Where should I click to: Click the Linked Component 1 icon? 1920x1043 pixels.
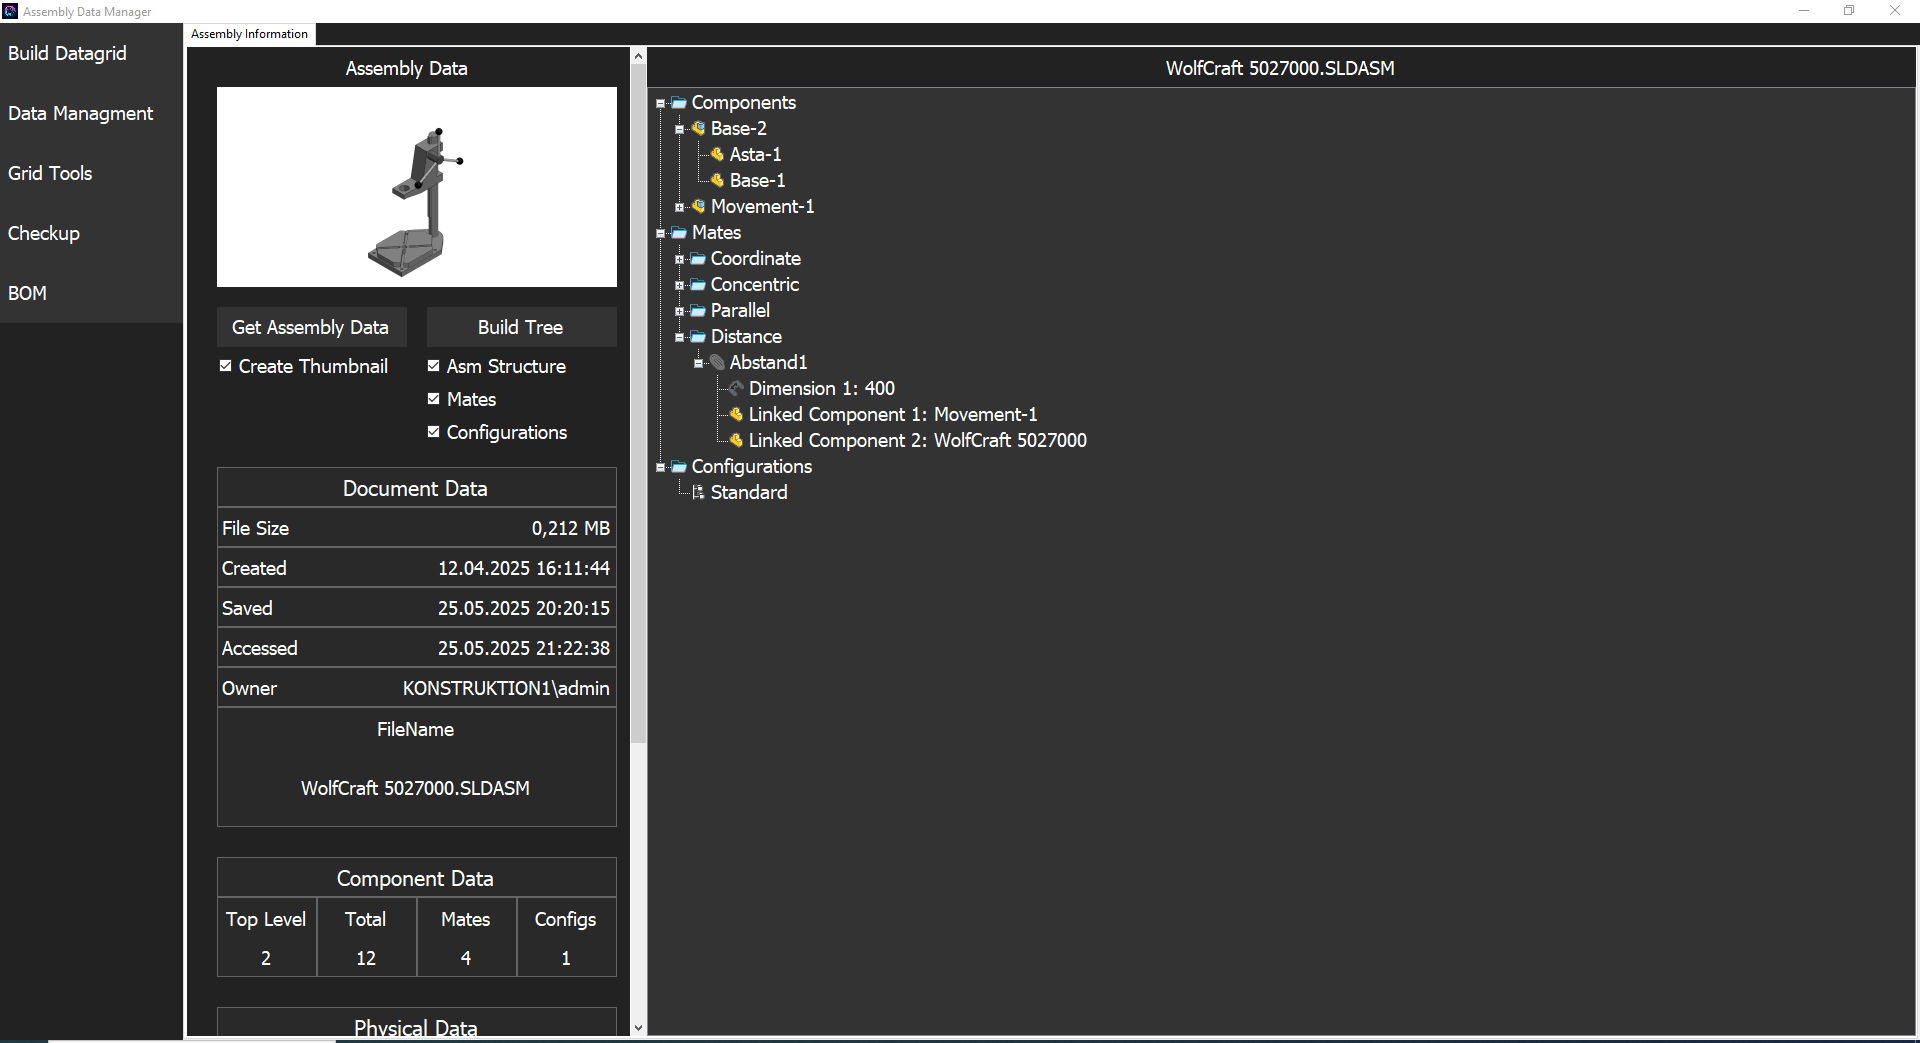(736, 415)
